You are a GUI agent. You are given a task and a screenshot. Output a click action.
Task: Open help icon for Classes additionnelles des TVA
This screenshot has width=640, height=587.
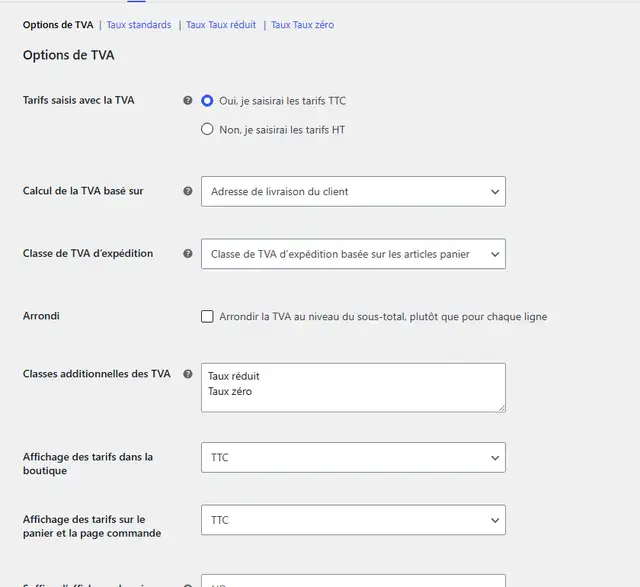pyautogui.click(x=188, y=374)
